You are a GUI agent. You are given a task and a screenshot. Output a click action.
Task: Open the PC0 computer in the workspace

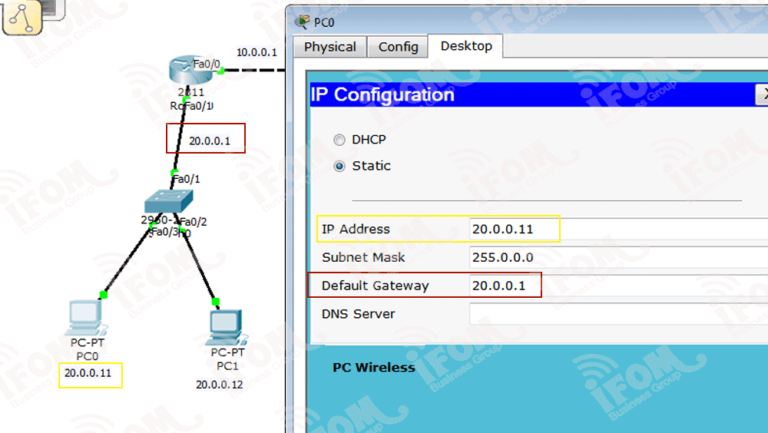coord(85,317)
